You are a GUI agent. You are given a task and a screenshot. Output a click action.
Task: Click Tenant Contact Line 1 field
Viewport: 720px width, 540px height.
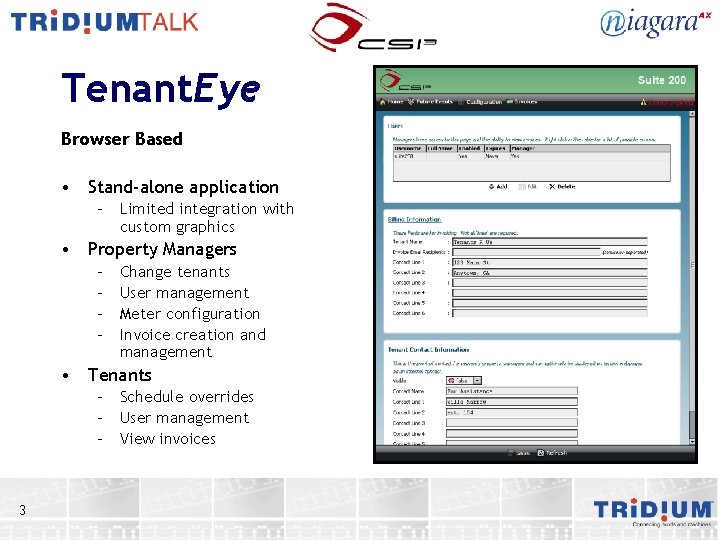(512, 402)
